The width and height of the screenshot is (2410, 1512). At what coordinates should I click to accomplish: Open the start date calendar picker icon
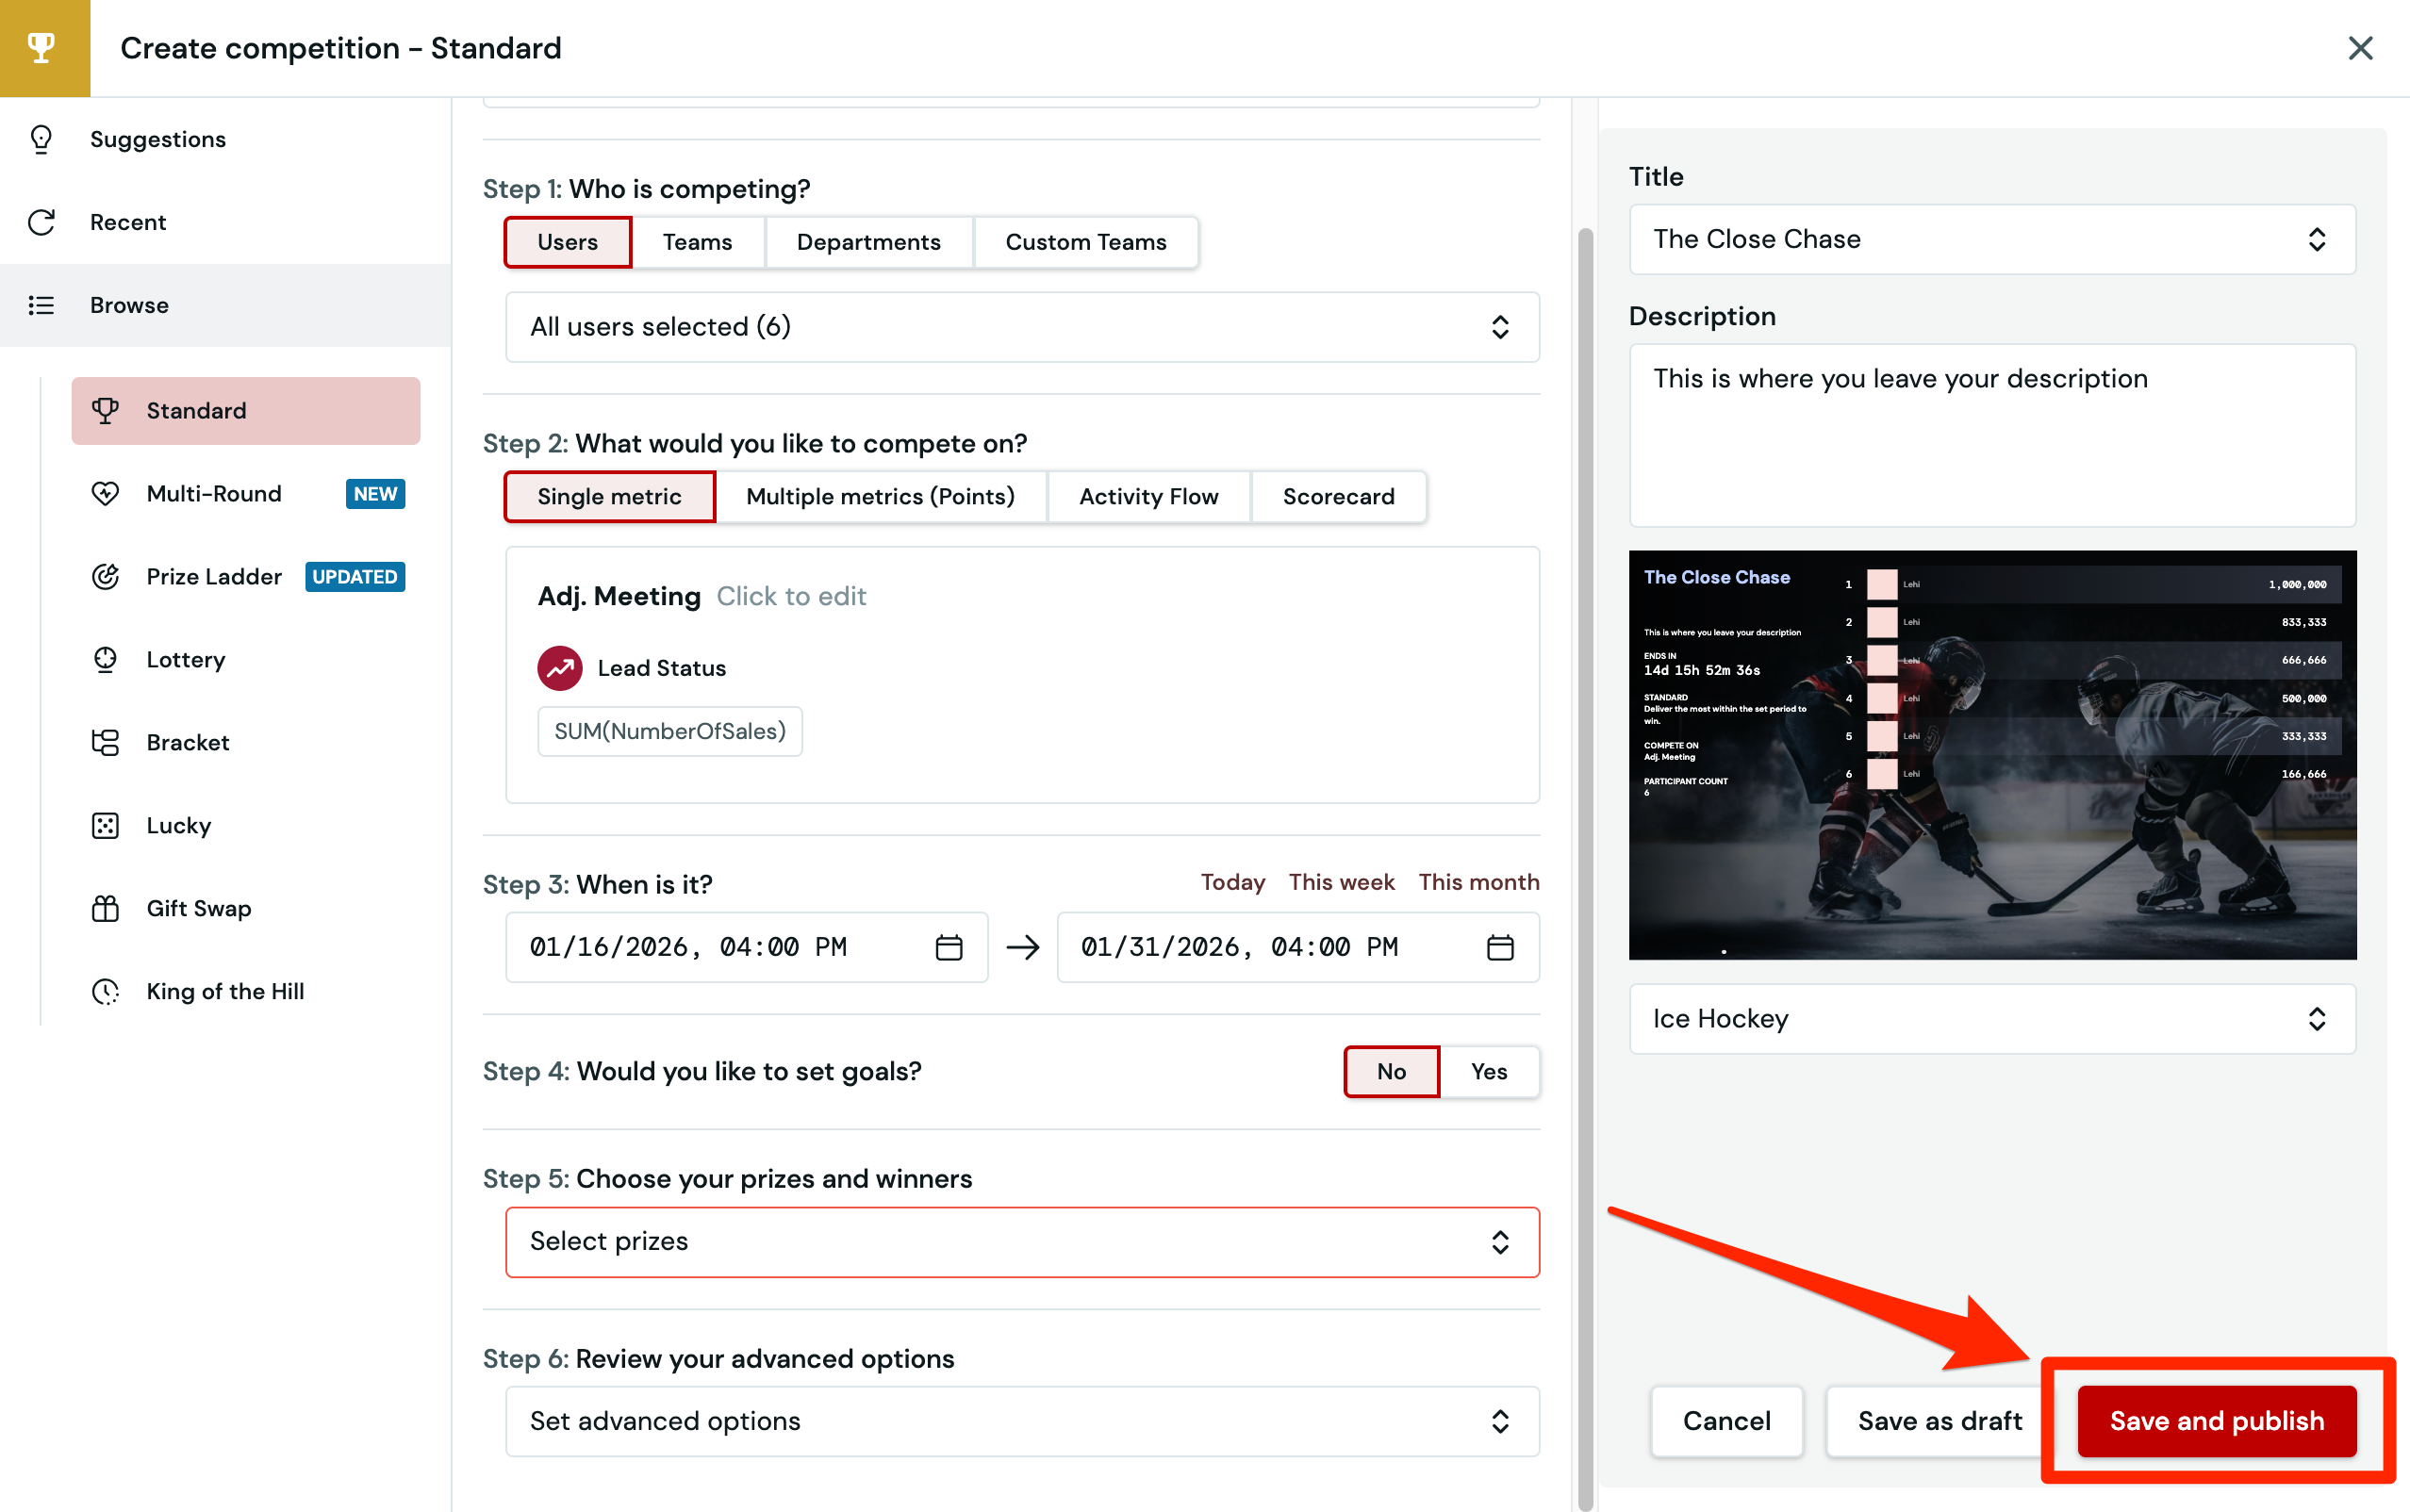click(x=948, y=947)
